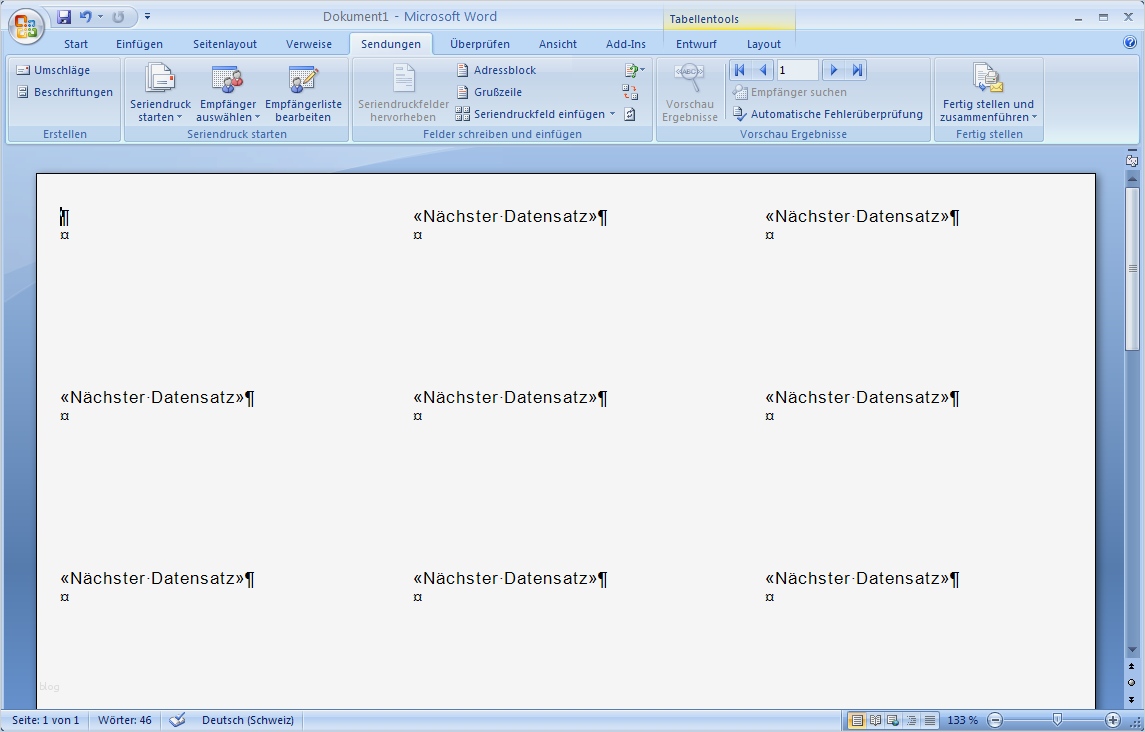Click the zoom slider plus button
This screenshot has width=1145, height=732.
click(x=1110, y=719)
